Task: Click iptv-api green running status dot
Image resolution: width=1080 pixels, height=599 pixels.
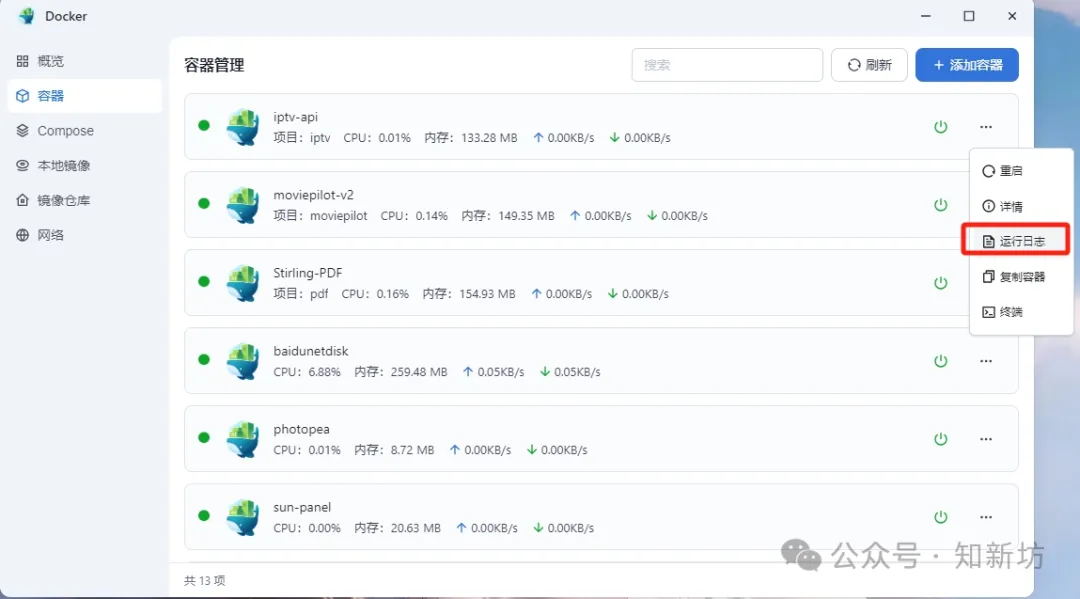Action: click(x=204, y=125)
